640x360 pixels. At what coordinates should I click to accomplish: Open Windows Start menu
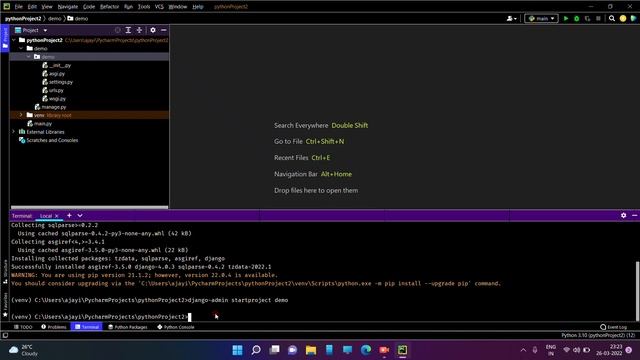click(237, 350)
